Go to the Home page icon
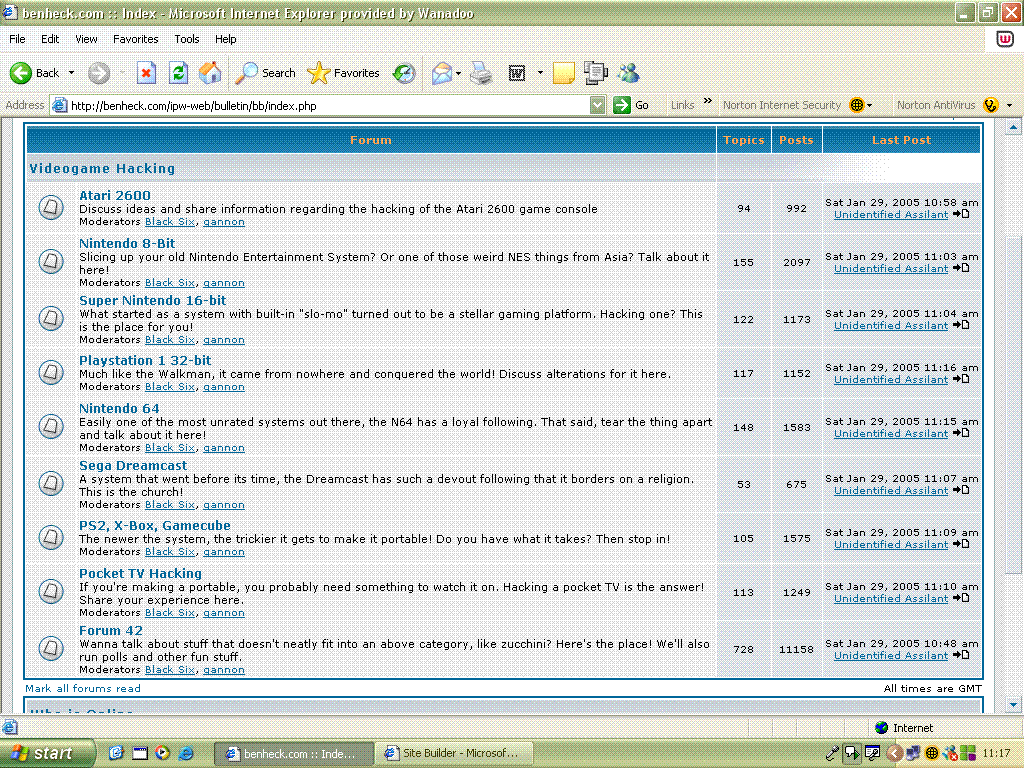 click(x=210, y=73)
